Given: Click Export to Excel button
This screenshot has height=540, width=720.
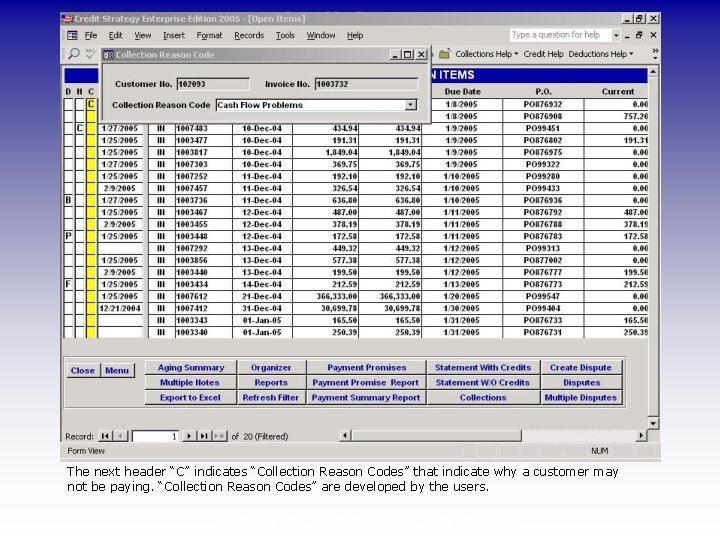Looking at the screenshot, I should coord(190,398).
